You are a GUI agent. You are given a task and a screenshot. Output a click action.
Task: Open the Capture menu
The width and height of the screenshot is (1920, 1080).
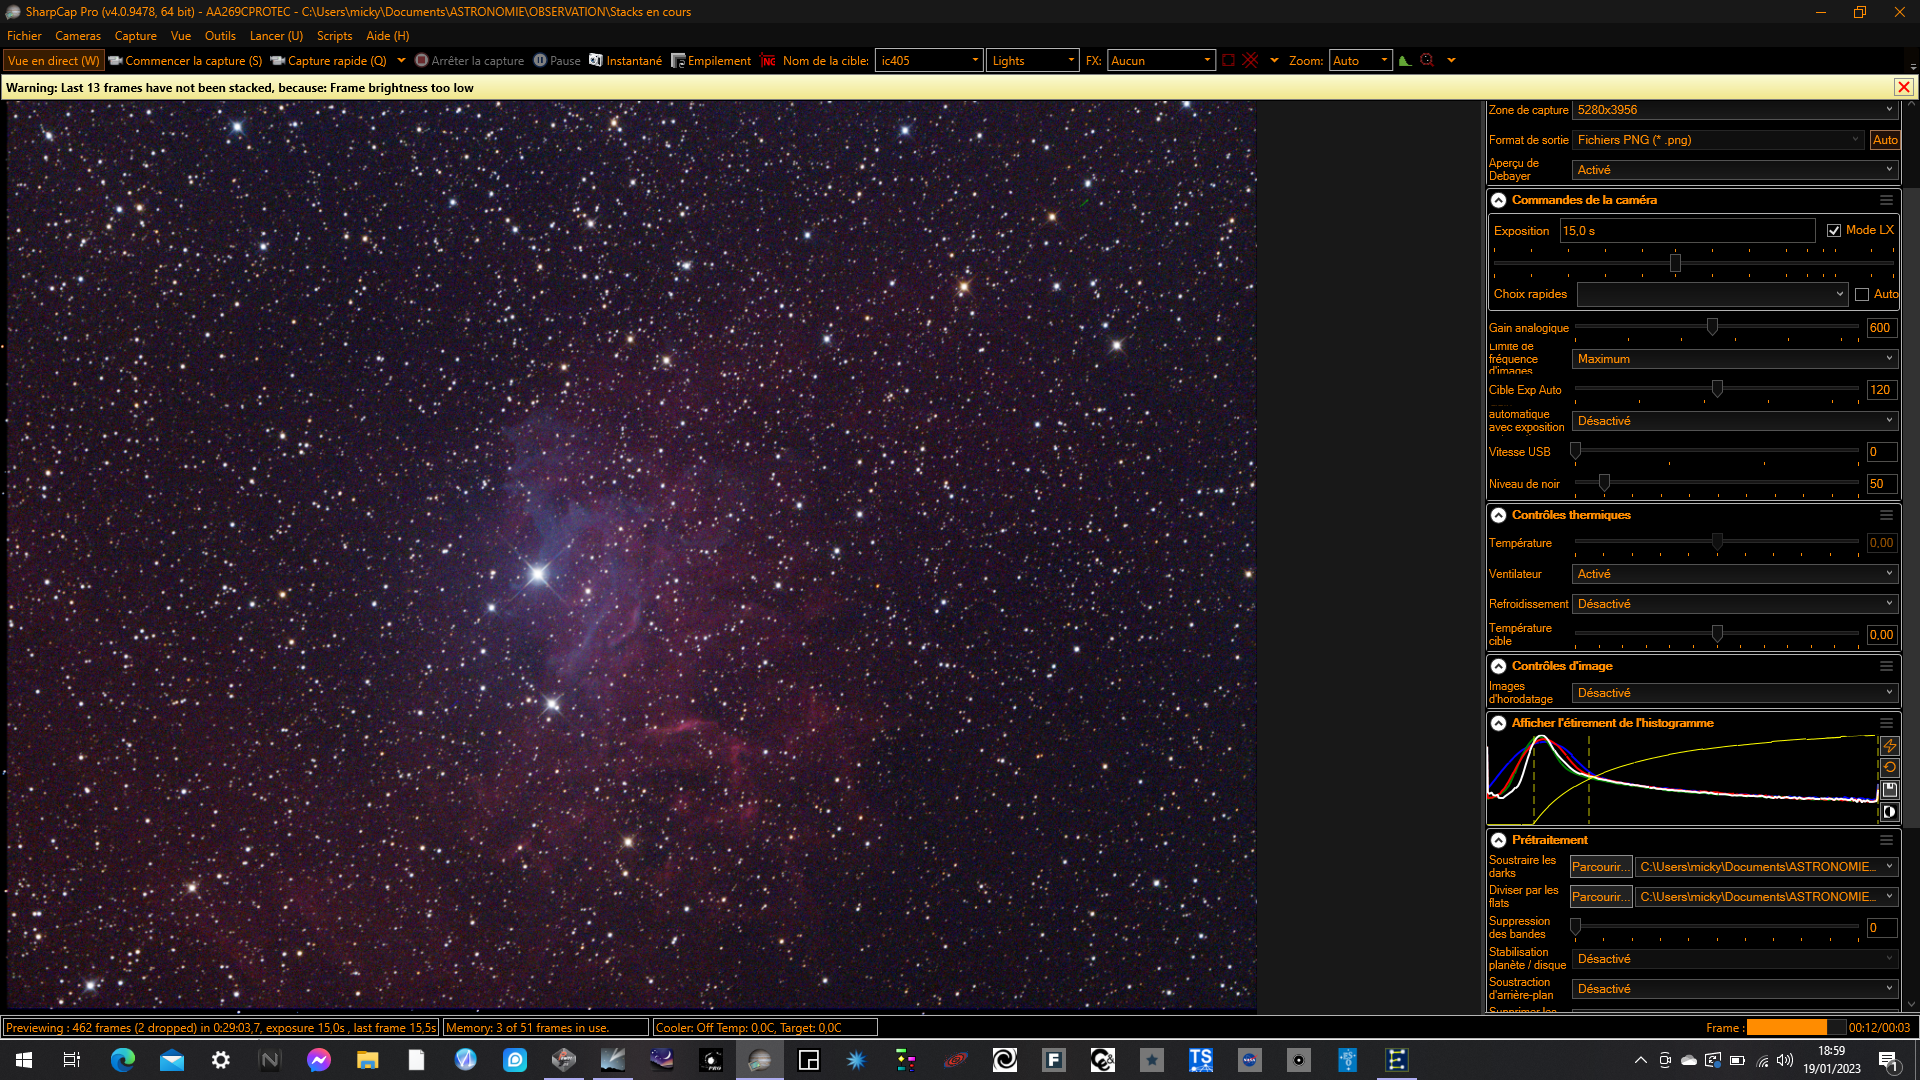pyautogui.click(x=136, y=36)
